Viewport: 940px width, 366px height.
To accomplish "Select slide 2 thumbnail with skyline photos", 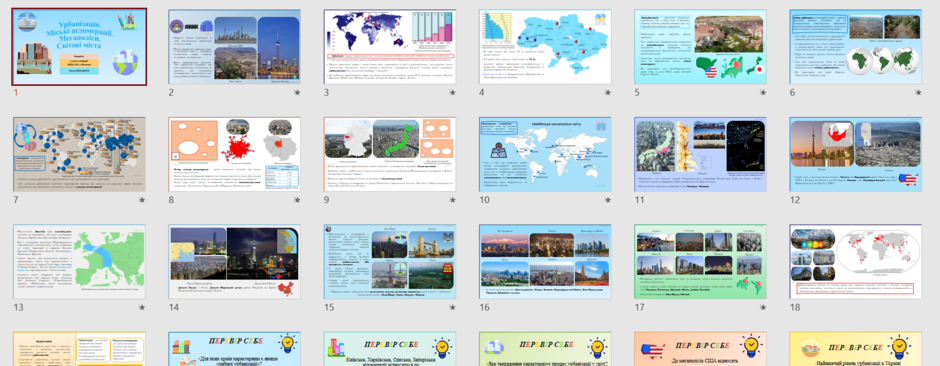I will 234,47.
